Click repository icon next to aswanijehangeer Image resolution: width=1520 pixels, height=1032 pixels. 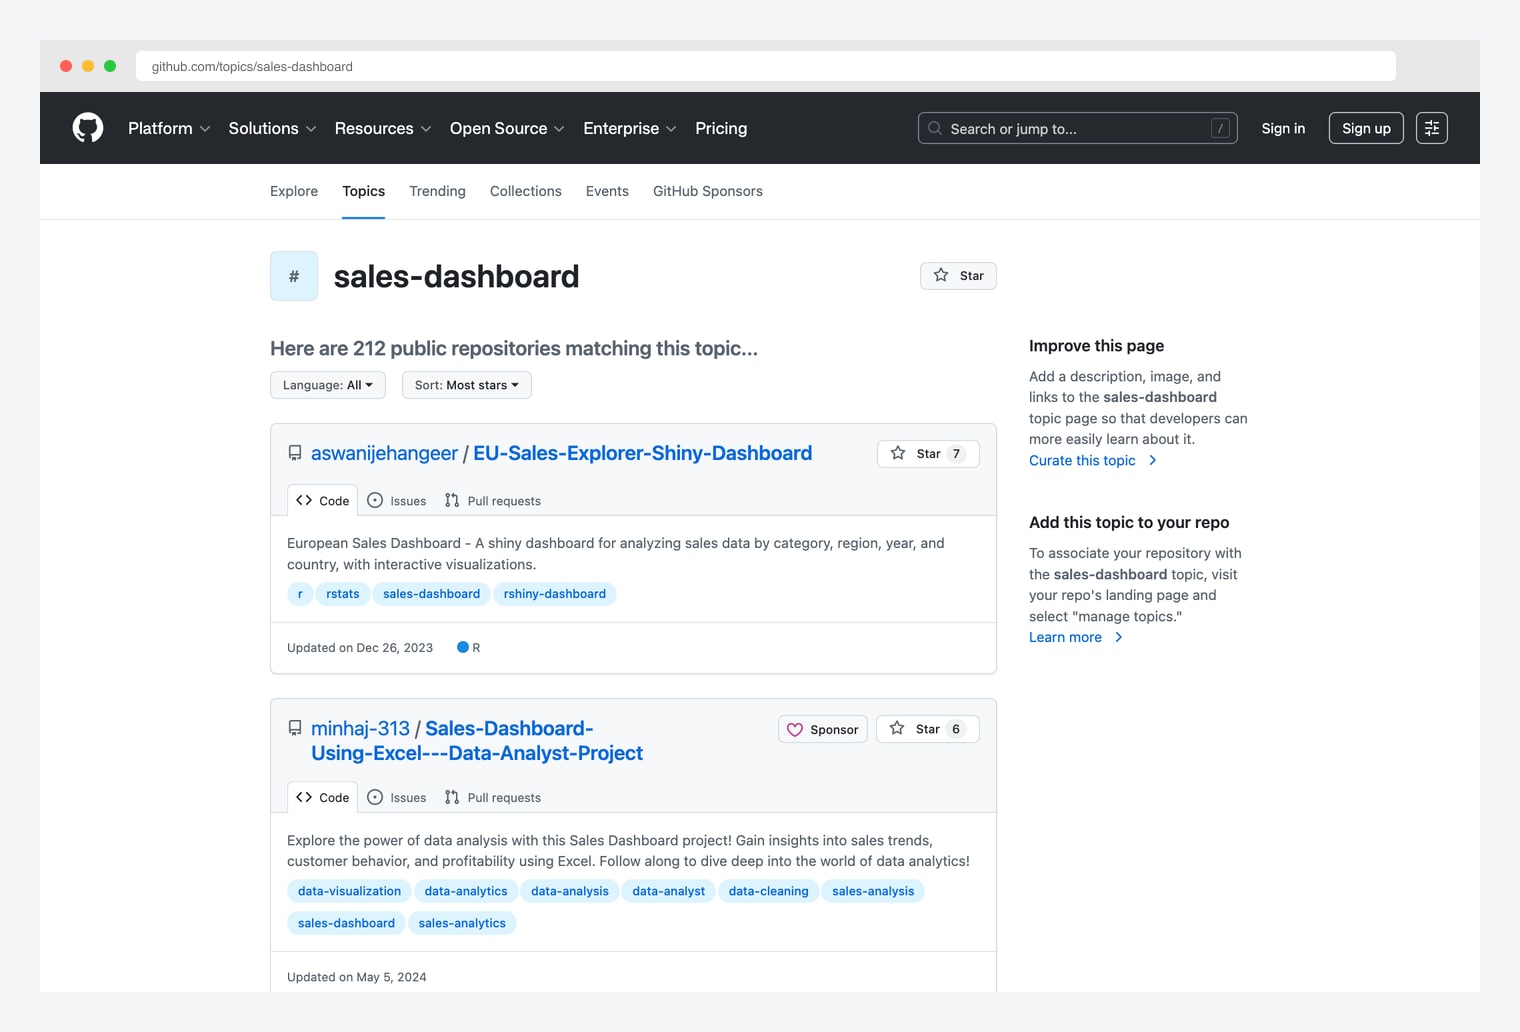[295, 453]
